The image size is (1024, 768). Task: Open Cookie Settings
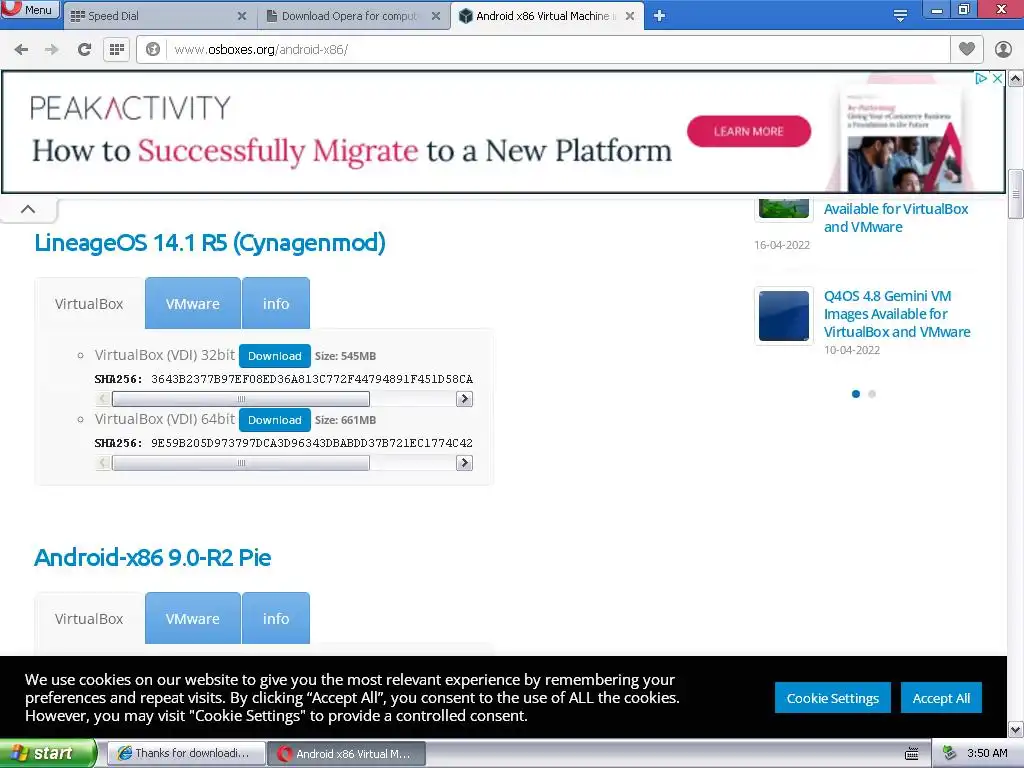[833, 698]
